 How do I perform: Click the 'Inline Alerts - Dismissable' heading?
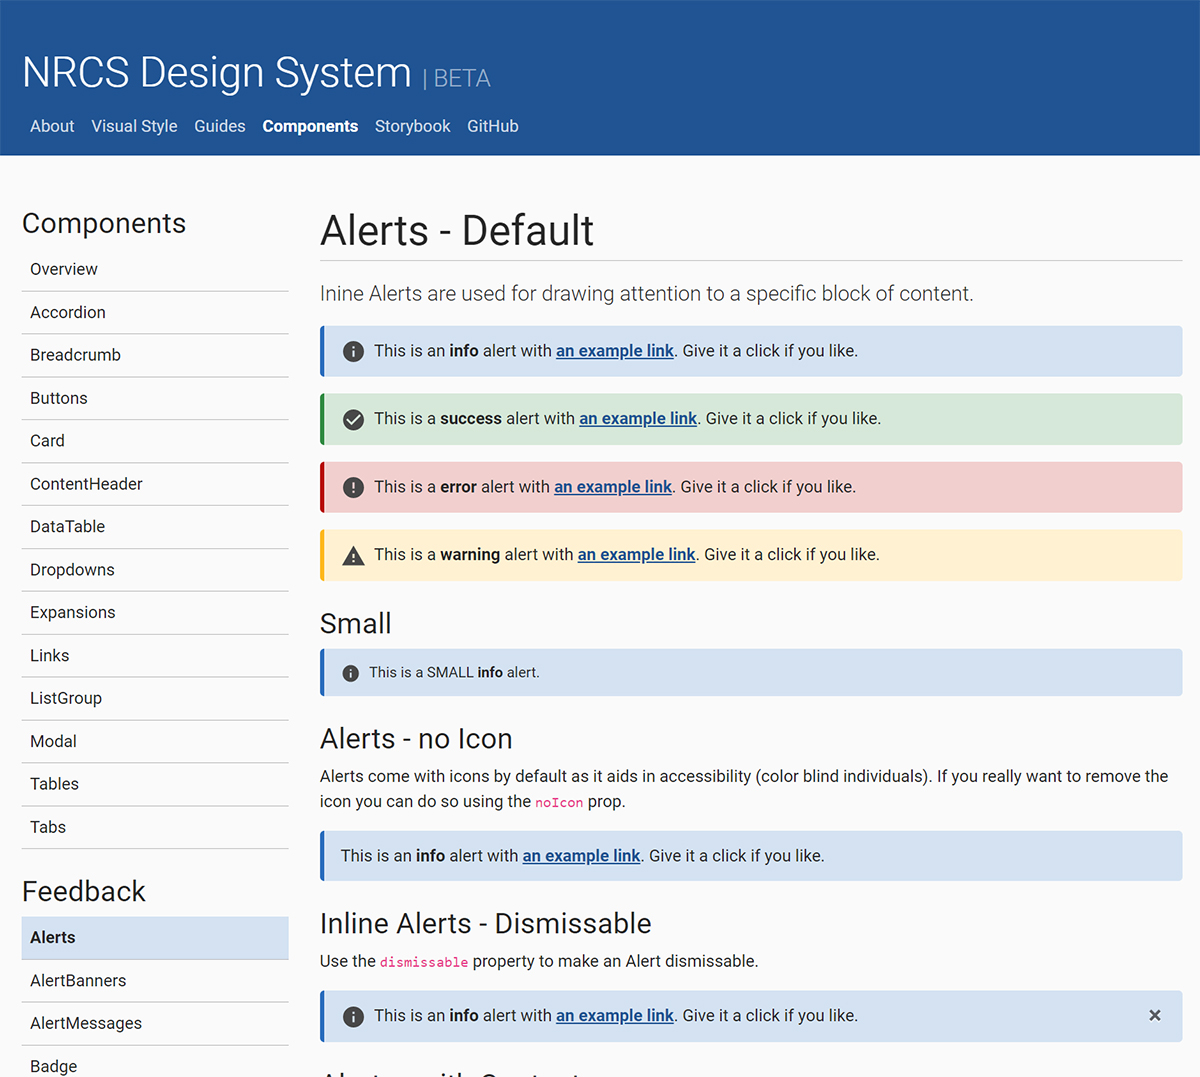tap(486, 924)
